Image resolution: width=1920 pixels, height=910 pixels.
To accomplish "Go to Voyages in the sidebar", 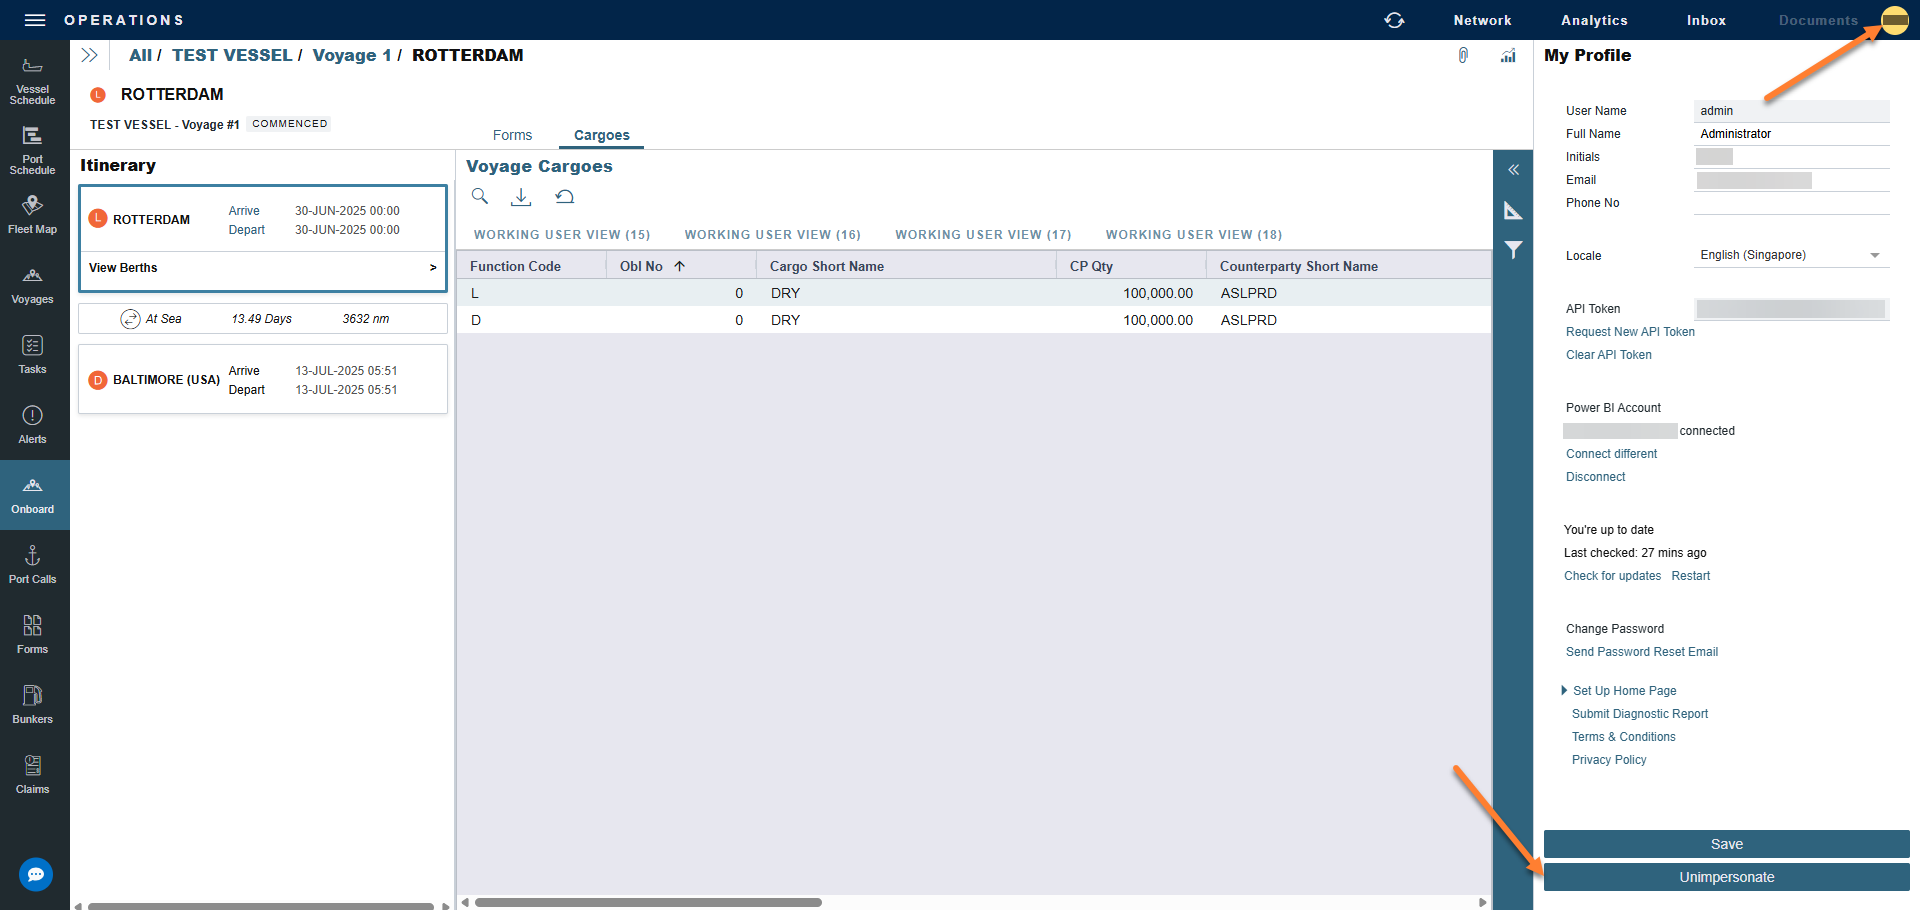I will tap(32, 286).
